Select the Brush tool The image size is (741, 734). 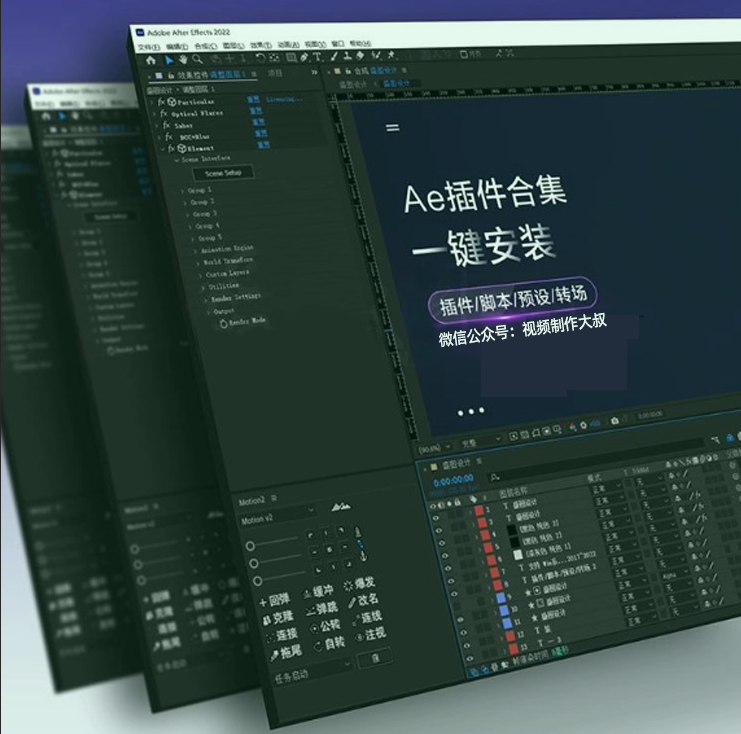[x=334, y=56]
